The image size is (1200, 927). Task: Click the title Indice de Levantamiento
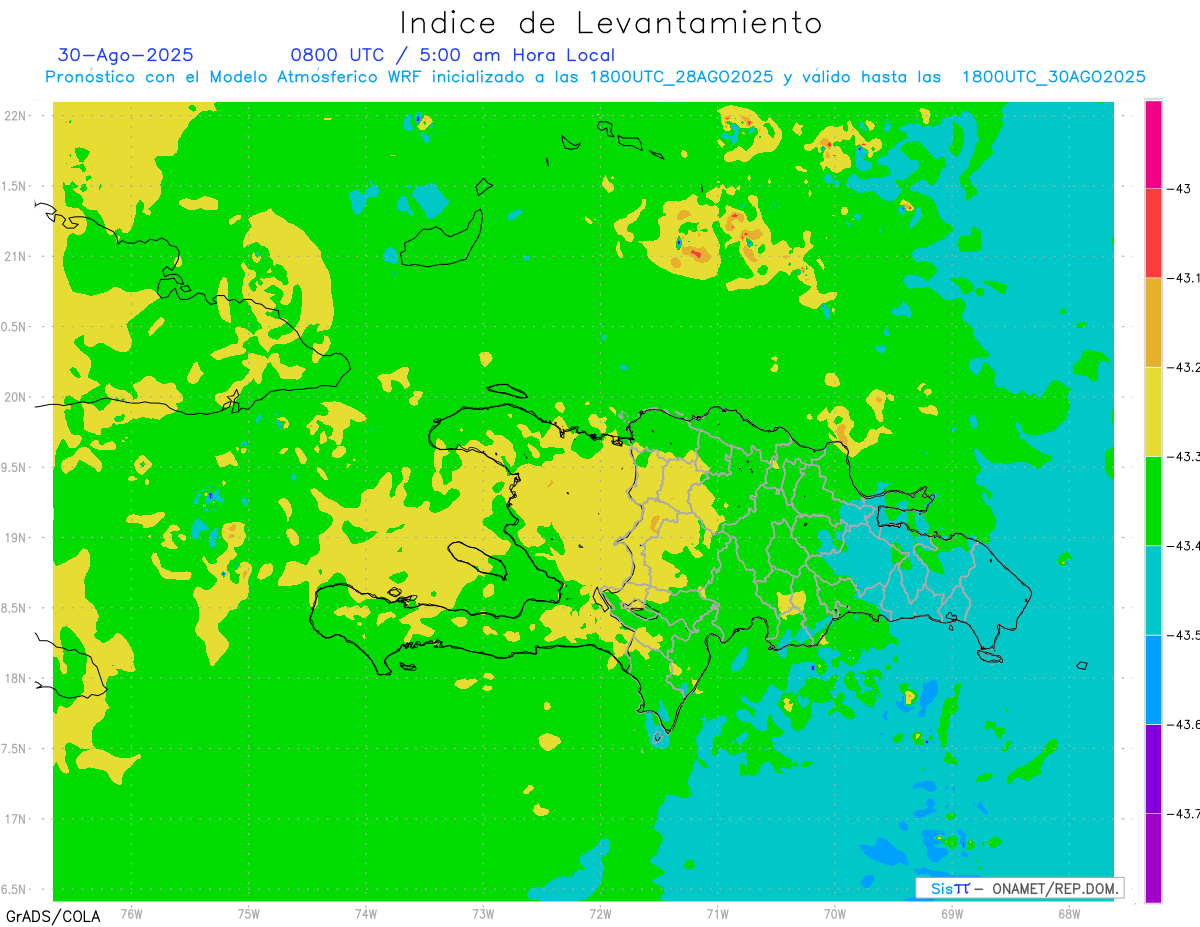[611, 23]
